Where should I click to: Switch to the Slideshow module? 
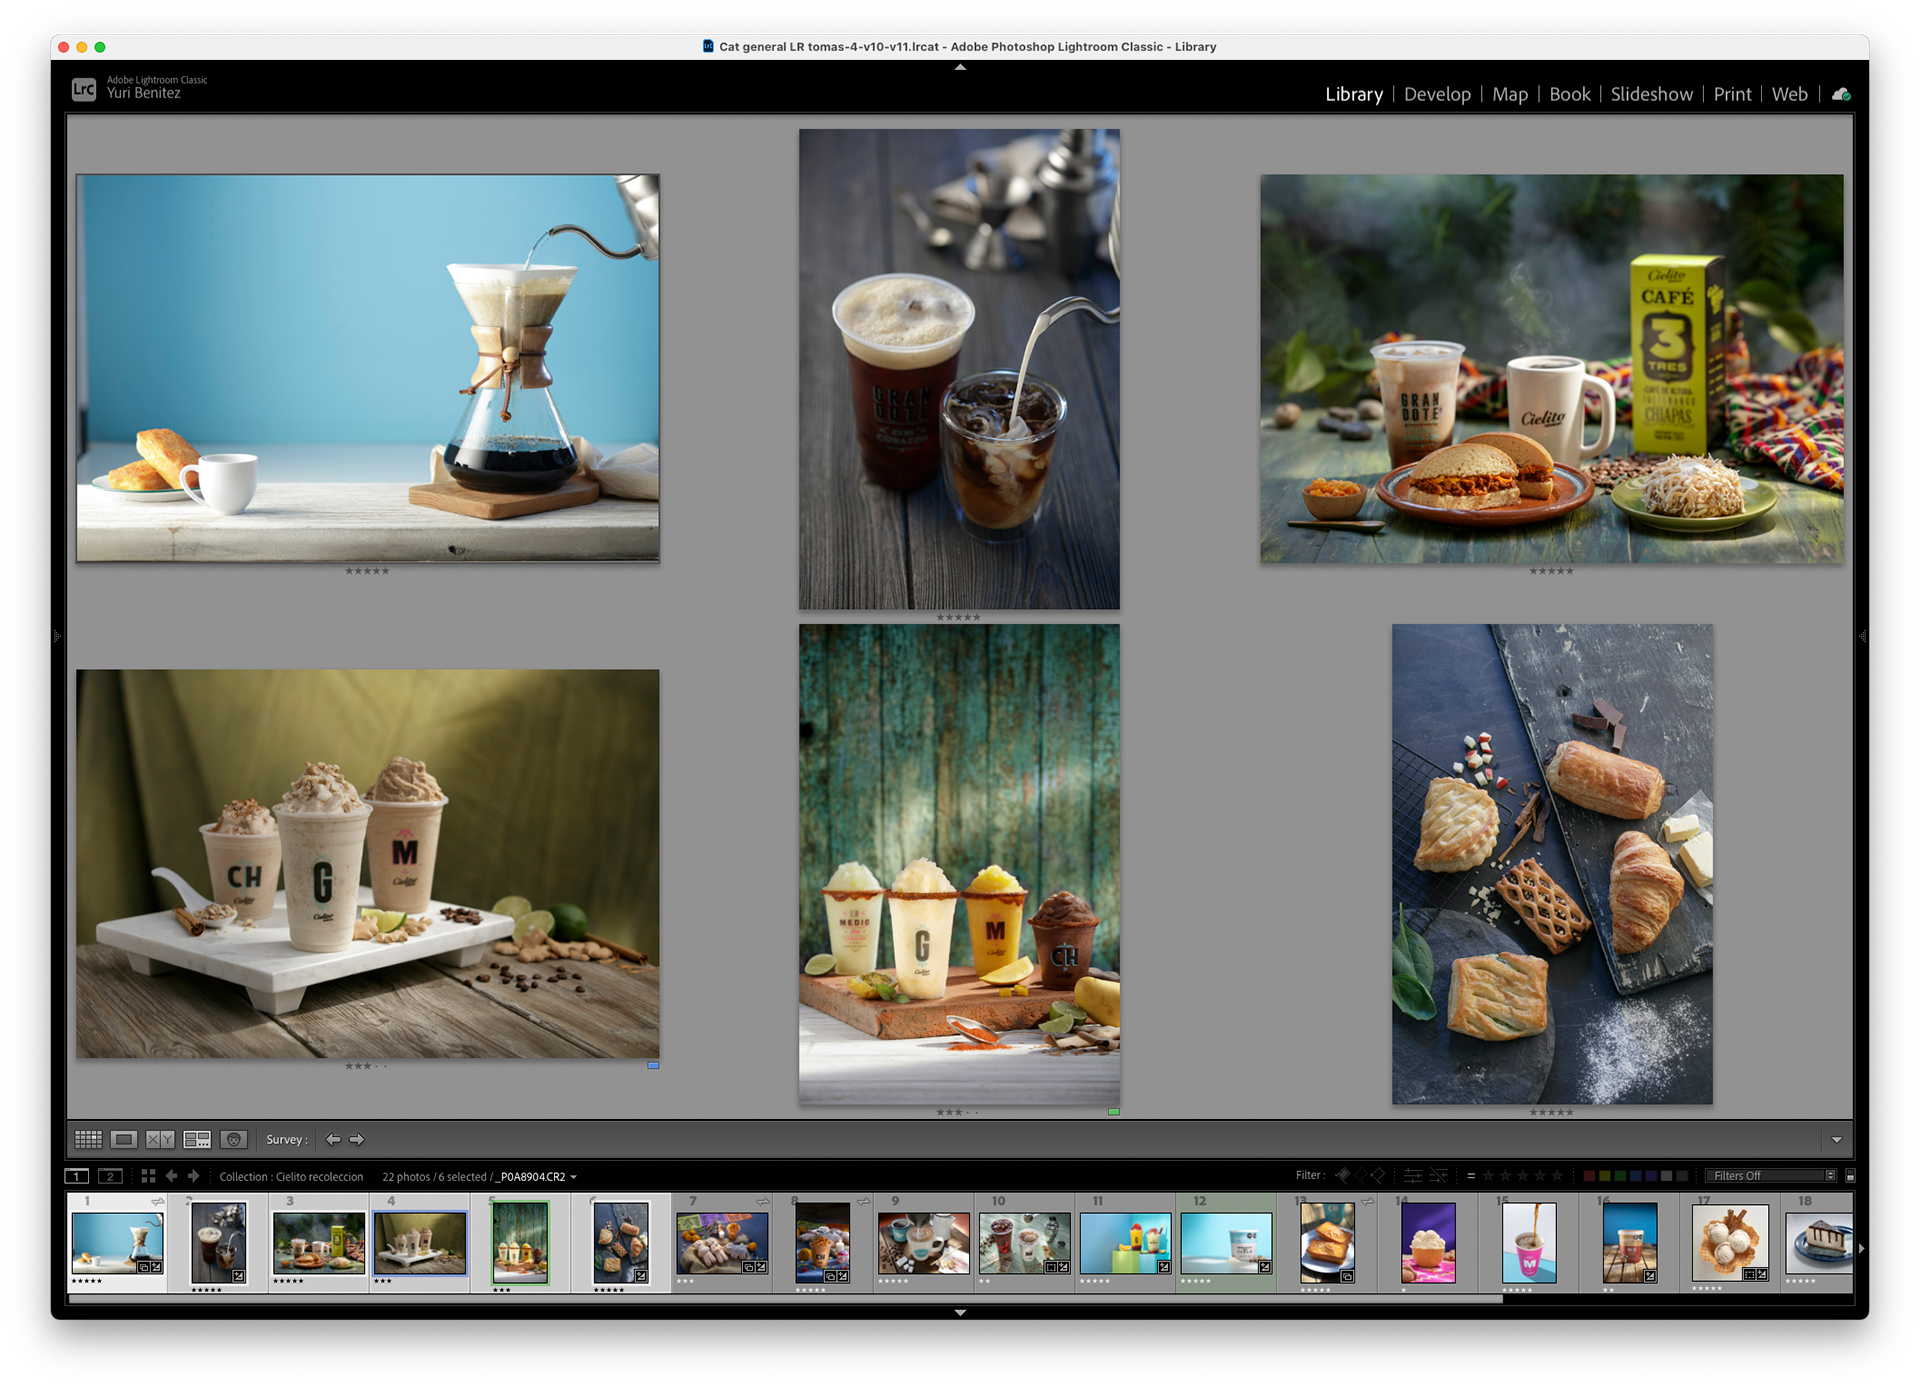[1651, 94]
